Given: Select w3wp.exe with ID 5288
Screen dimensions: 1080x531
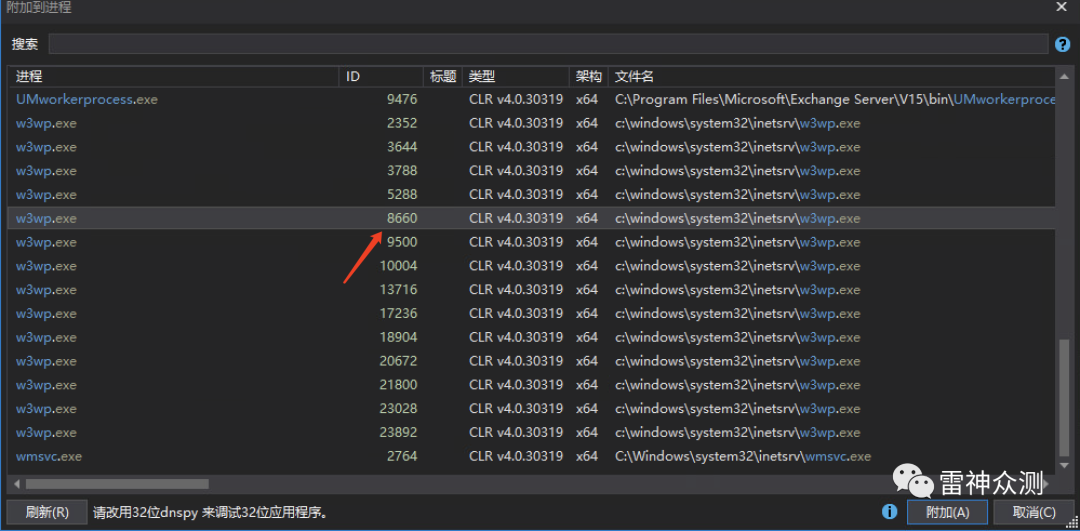Looking at the screenshot, I should point(531,194).
